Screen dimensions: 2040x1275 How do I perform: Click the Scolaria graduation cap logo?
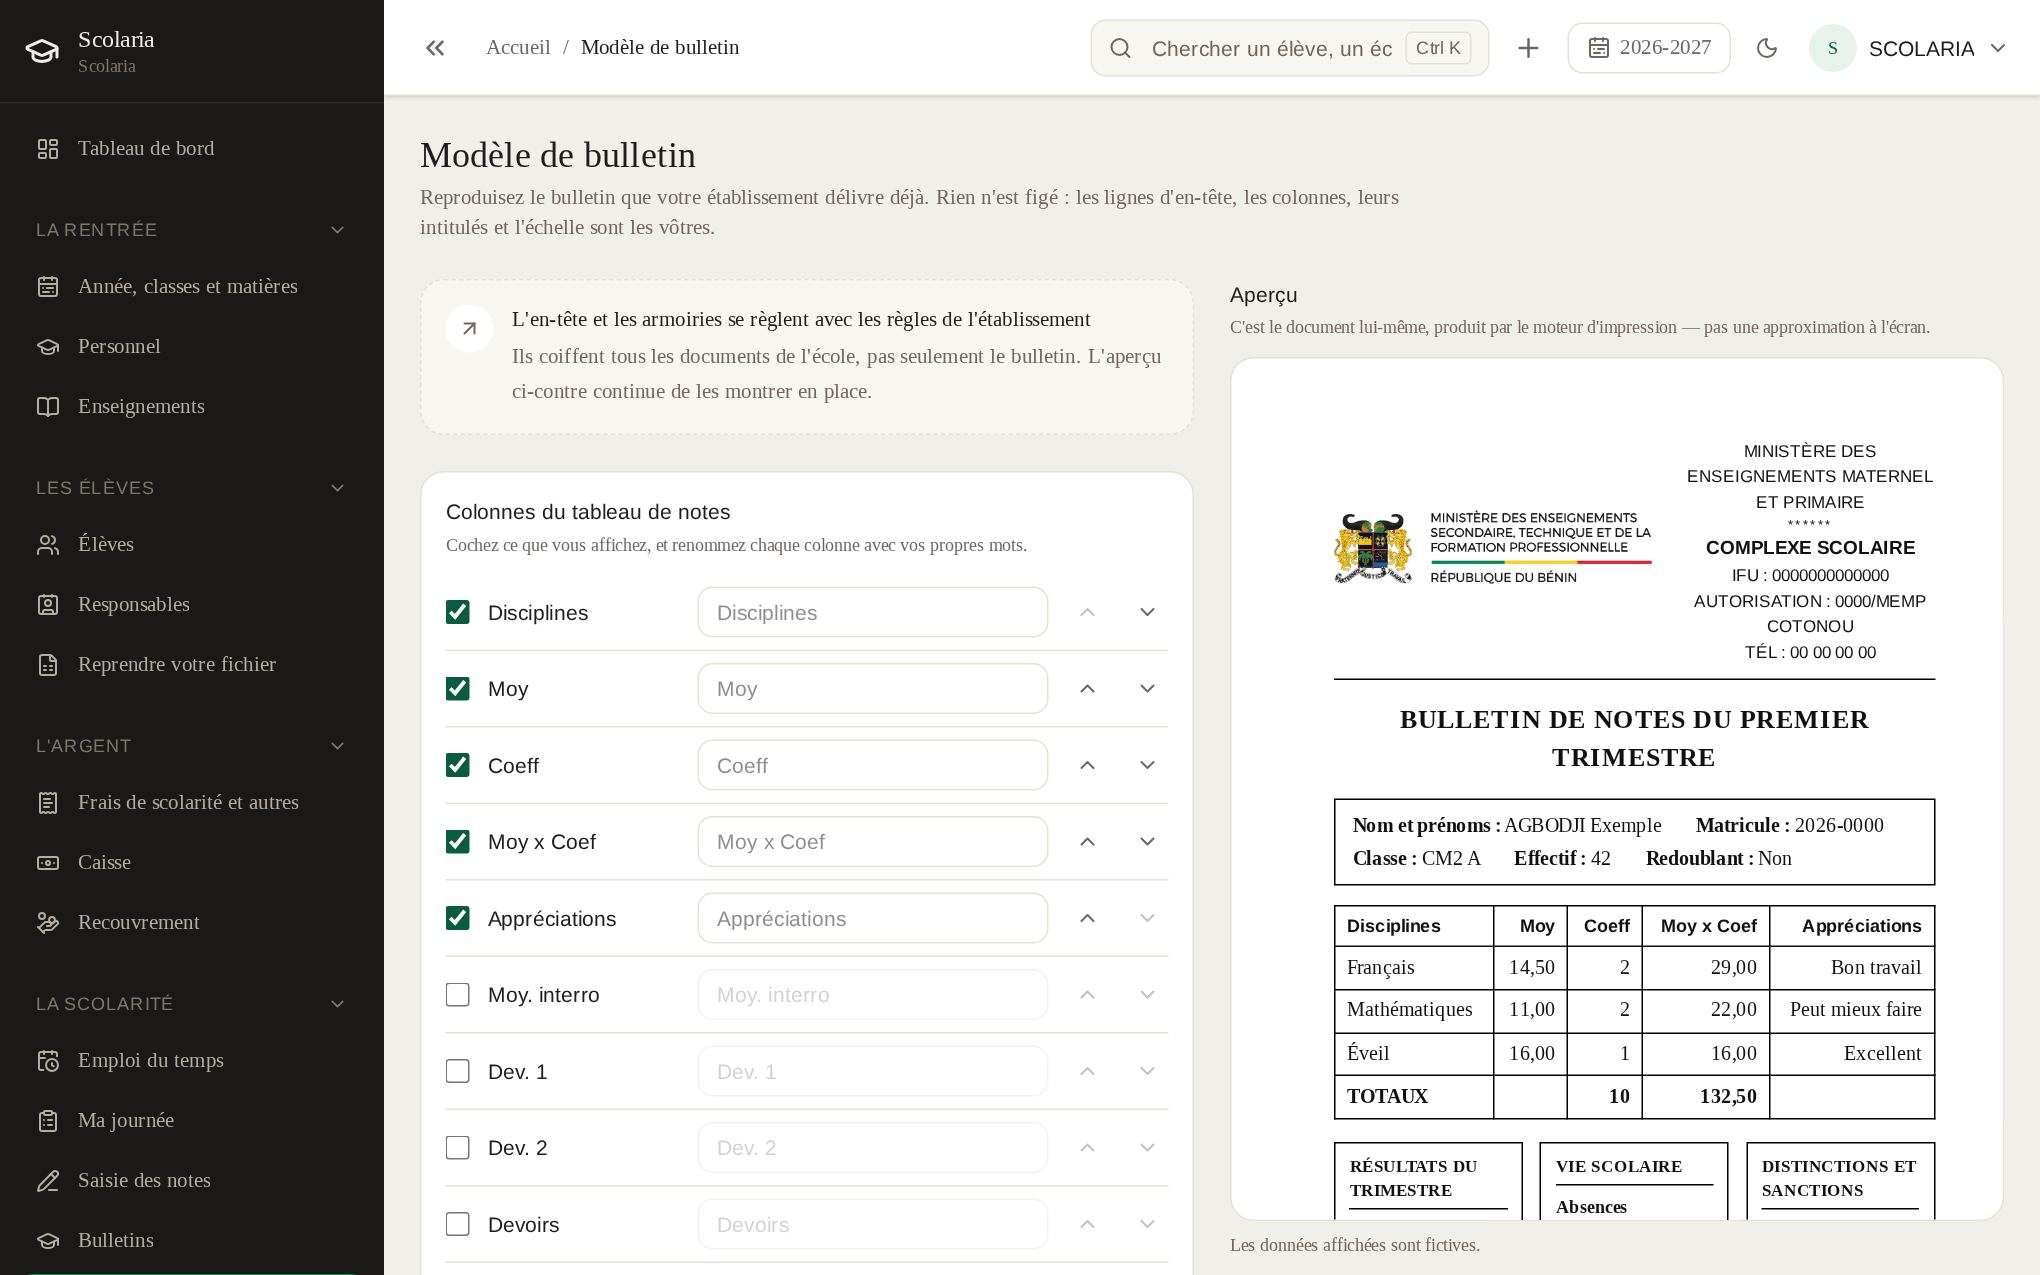(42, 51)
